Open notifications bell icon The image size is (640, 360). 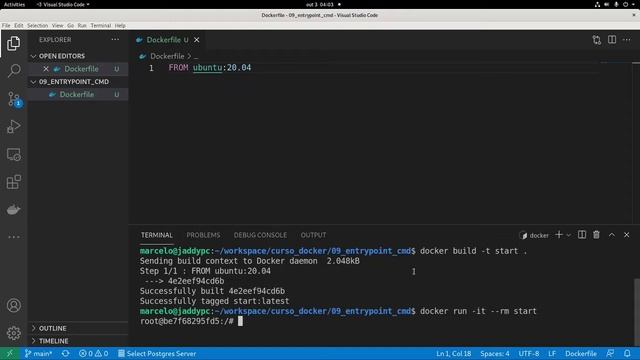pyautogui.click(x=627, y=353)
